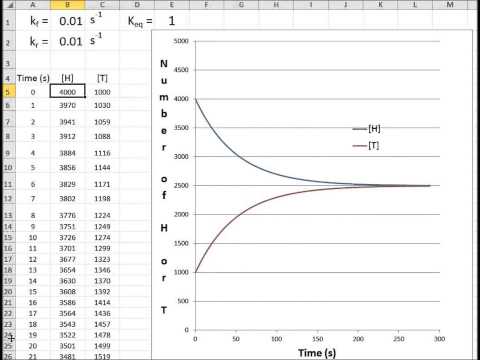The height and width of the screenshot is (360, 480).
Task: Select the cell containing 3654
Action: (68, 270)
